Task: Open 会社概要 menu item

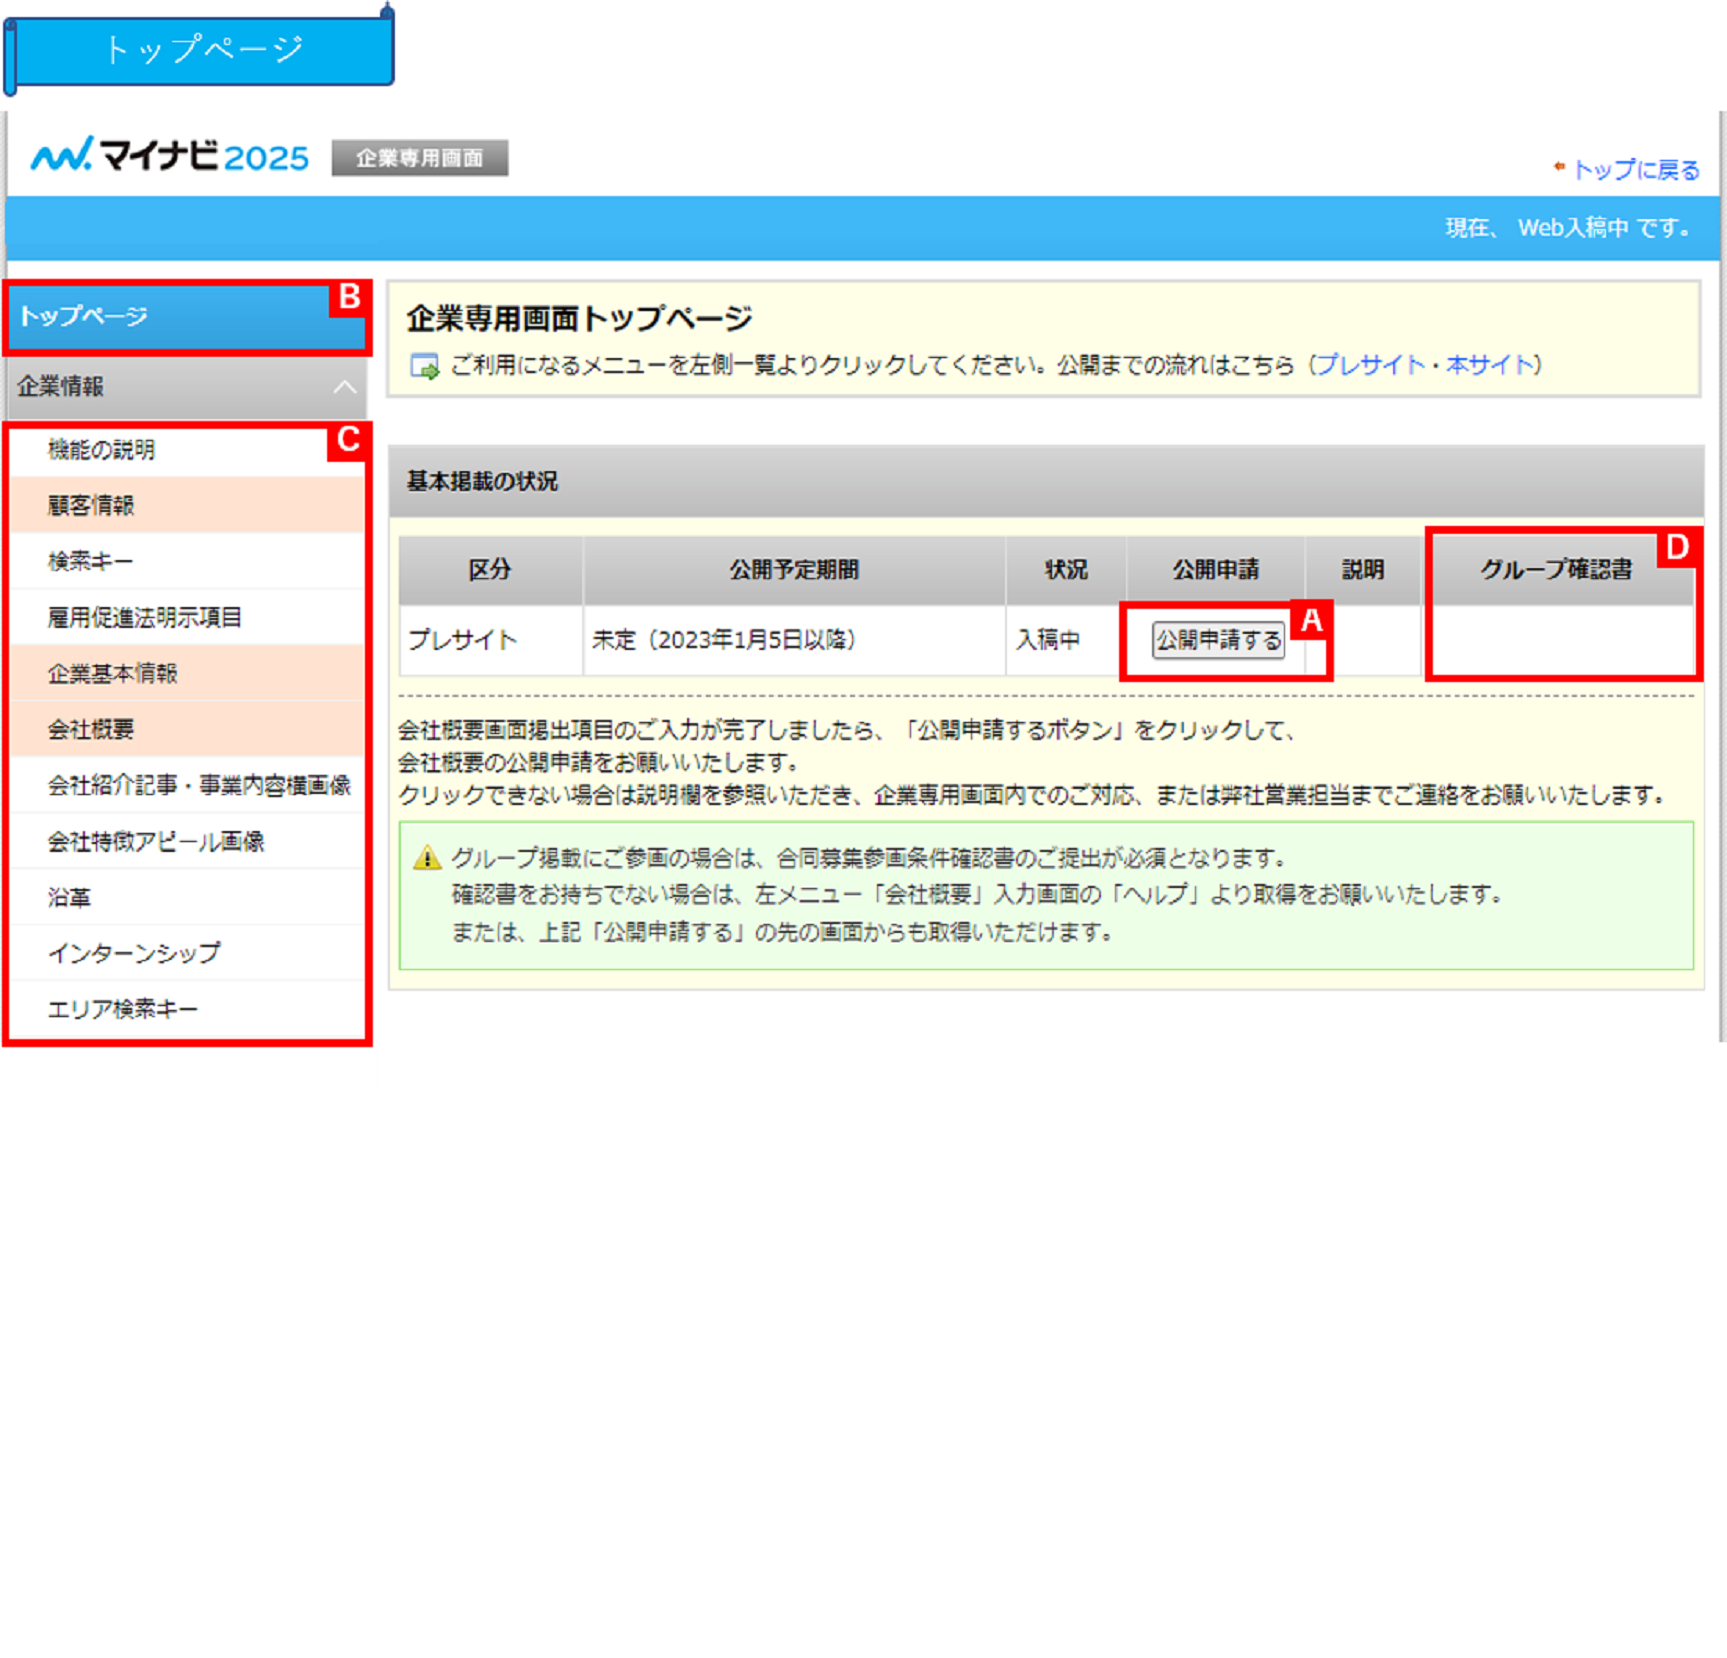Action: pyautogui.click(x=187, y=730)
